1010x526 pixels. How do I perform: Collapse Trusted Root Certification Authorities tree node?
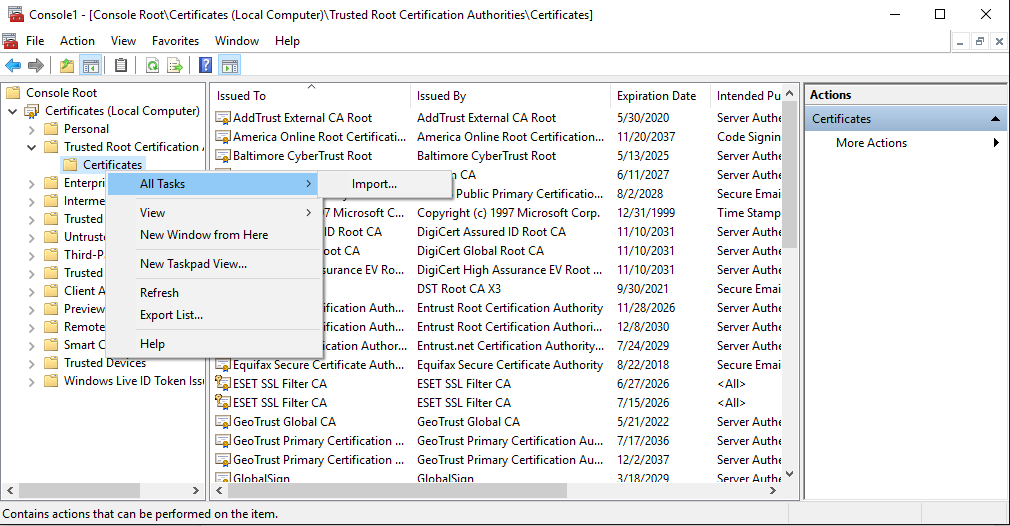[31, 147]
